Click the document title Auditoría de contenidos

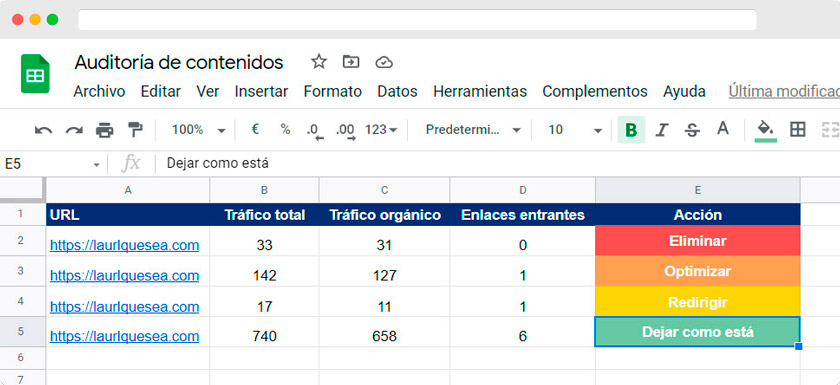178,62
